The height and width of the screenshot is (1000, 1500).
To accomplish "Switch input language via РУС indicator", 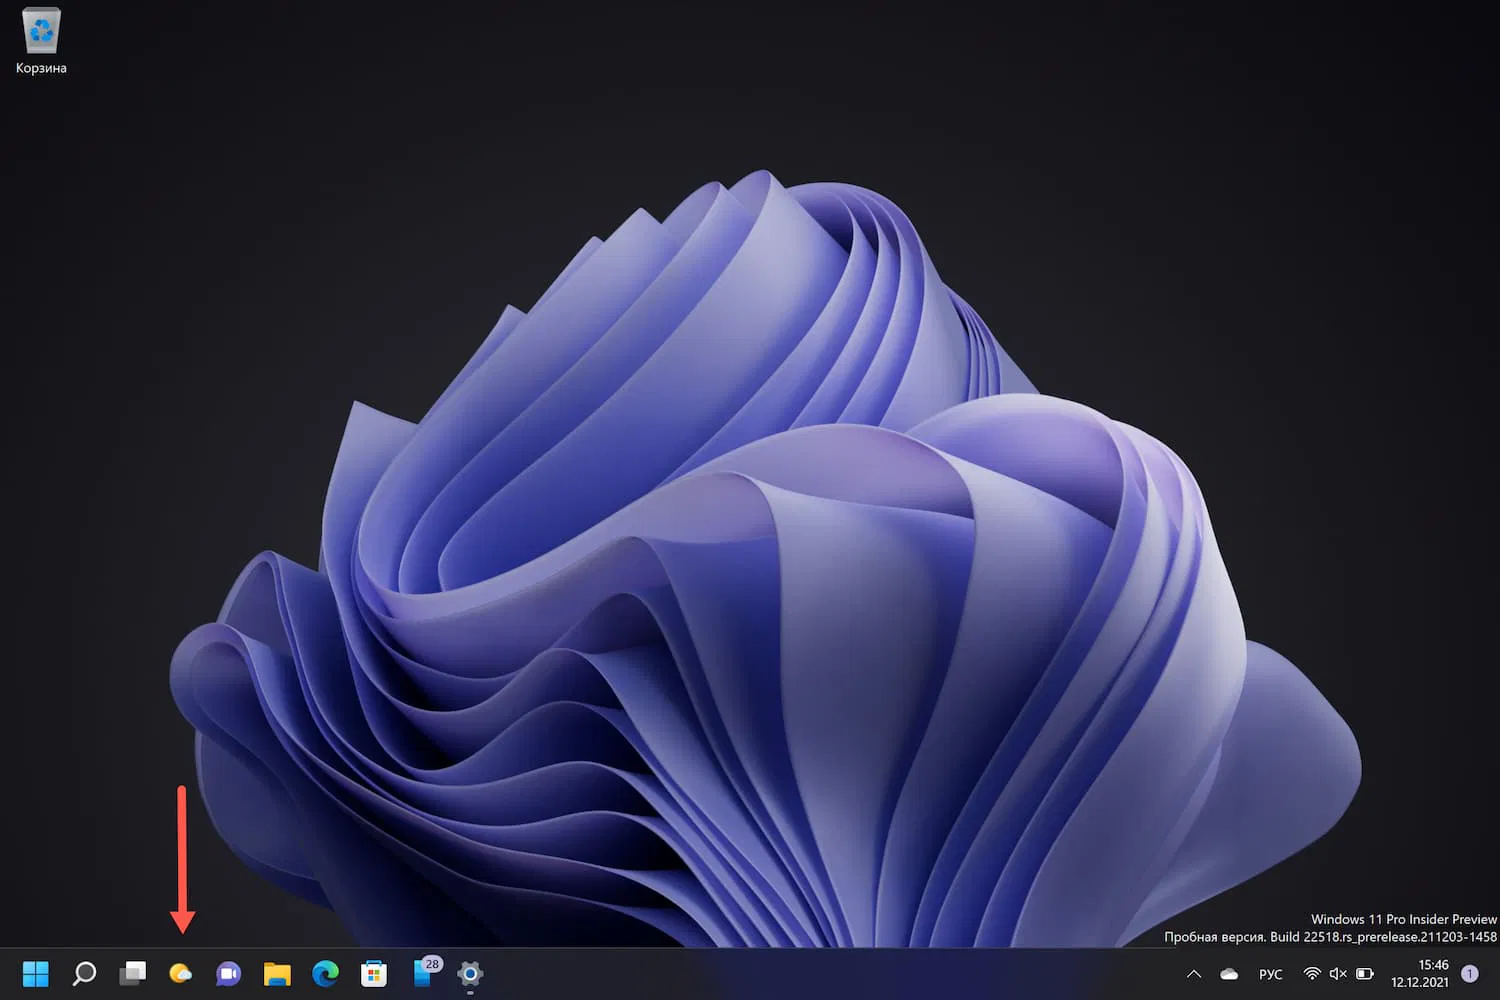I will [1271, 974].
